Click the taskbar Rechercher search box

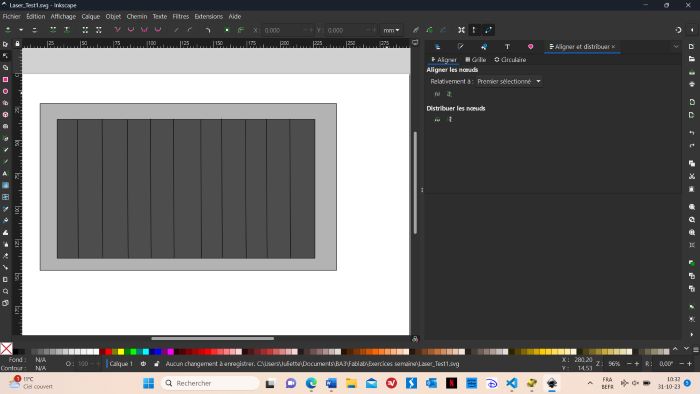click(210, 383)
